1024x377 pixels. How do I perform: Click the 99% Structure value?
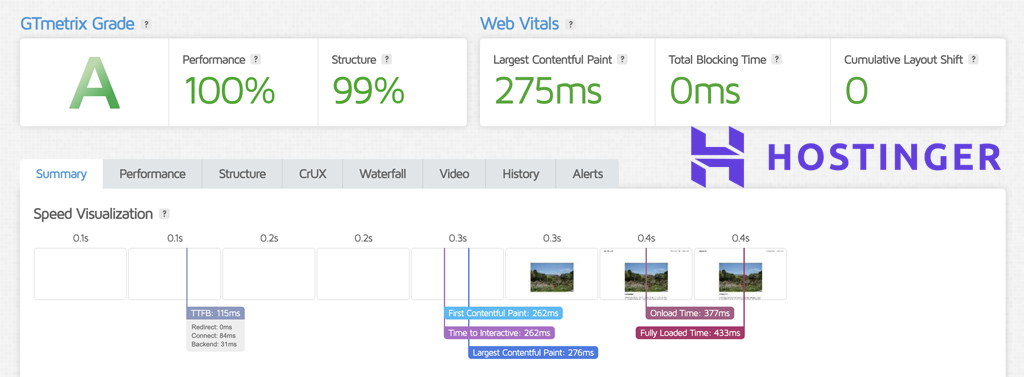coord(368,91)
